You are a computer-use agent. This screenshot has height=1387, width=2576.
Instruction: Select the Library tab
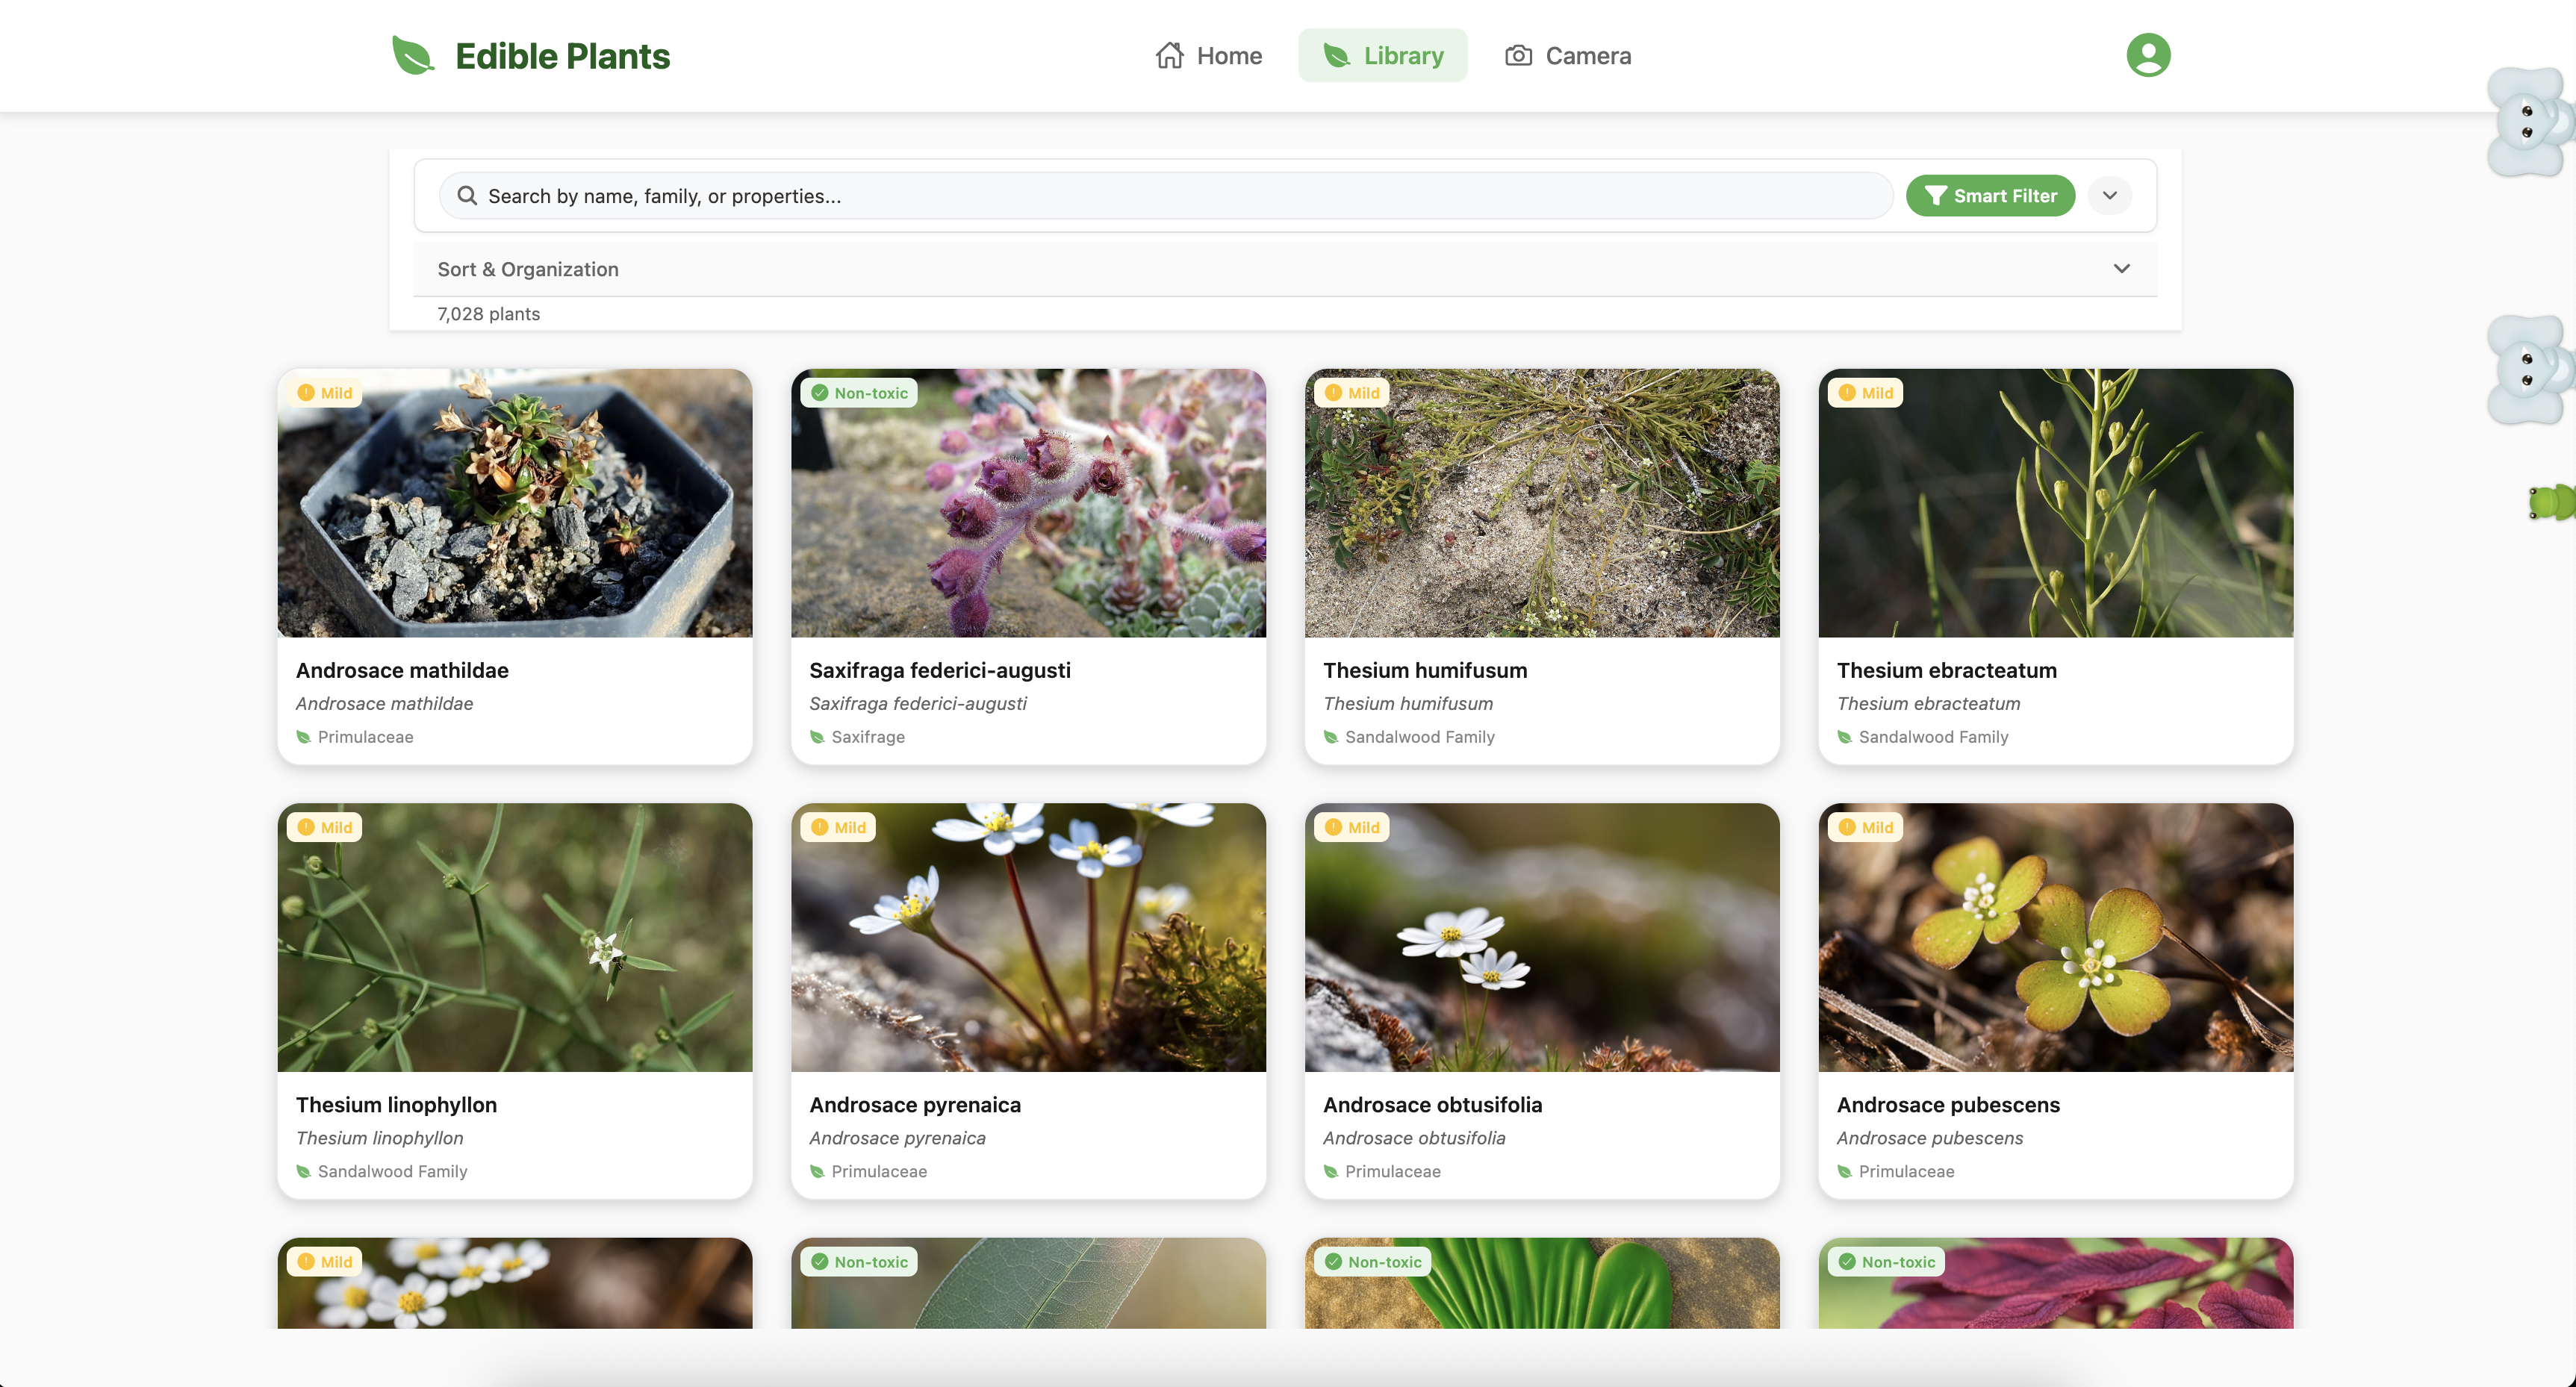(1382, 56)
